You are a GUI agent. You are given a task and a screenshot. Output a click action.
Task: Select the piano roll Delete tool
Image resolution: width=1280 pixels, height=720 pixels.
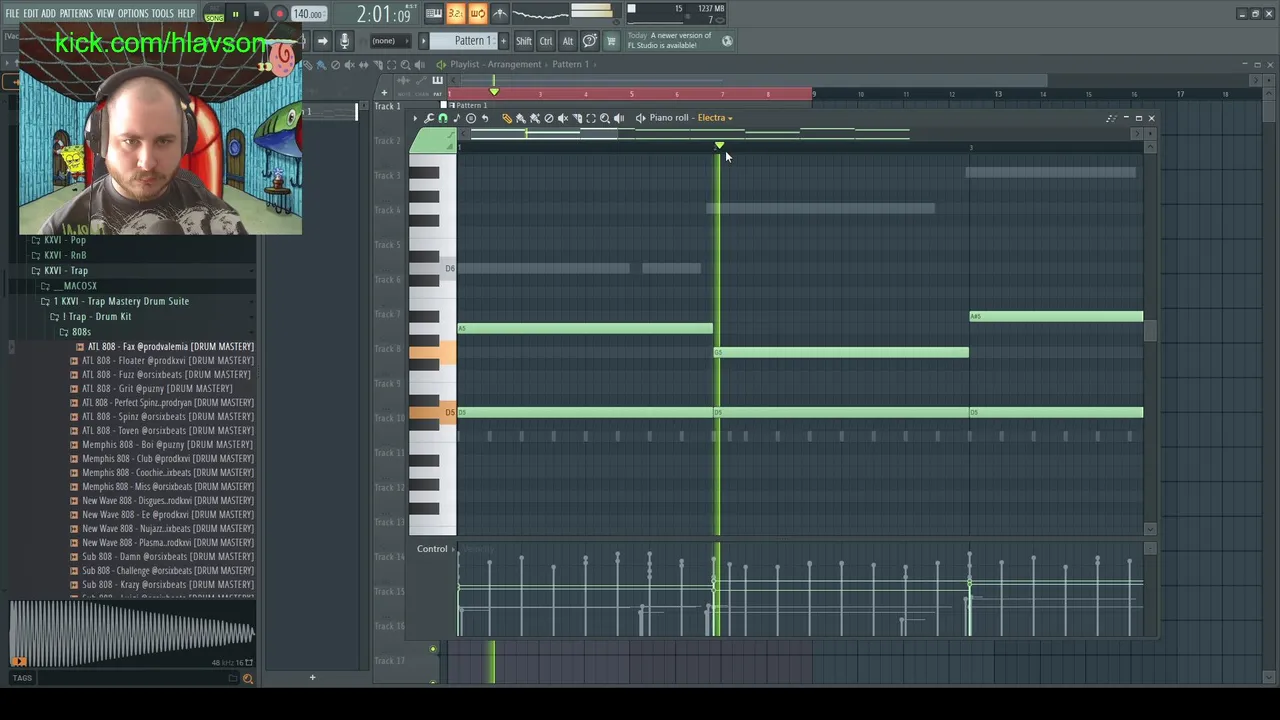[x=549, y=118]
